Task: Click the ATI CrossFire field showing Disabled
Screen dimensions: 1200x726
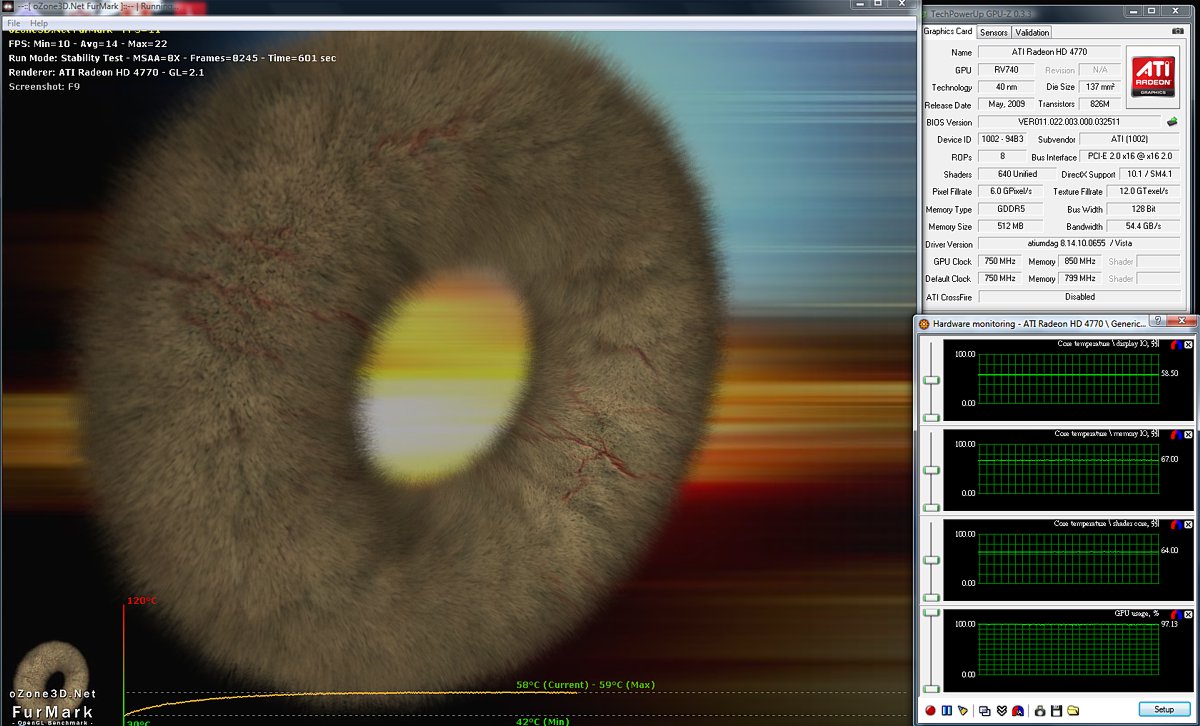Action: tap(1079, 297)
